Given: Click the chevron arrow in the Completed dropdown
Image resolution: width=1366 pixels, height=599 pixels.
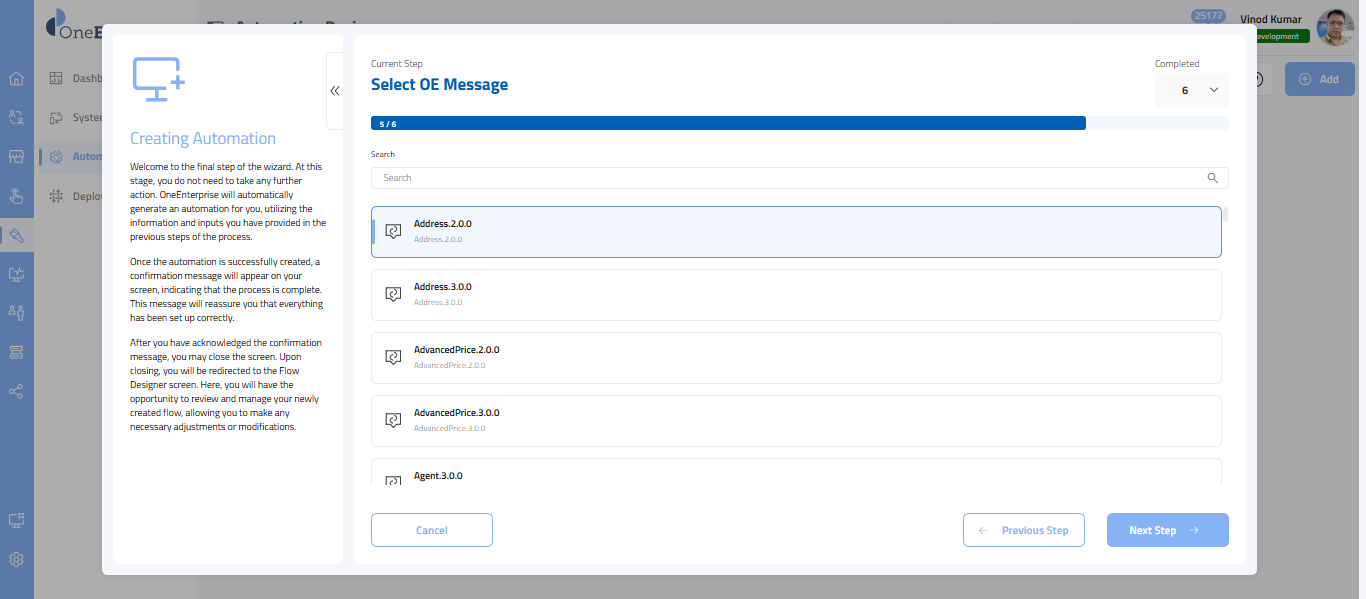Looking at the screenshot, I should tap(1214, 90).
